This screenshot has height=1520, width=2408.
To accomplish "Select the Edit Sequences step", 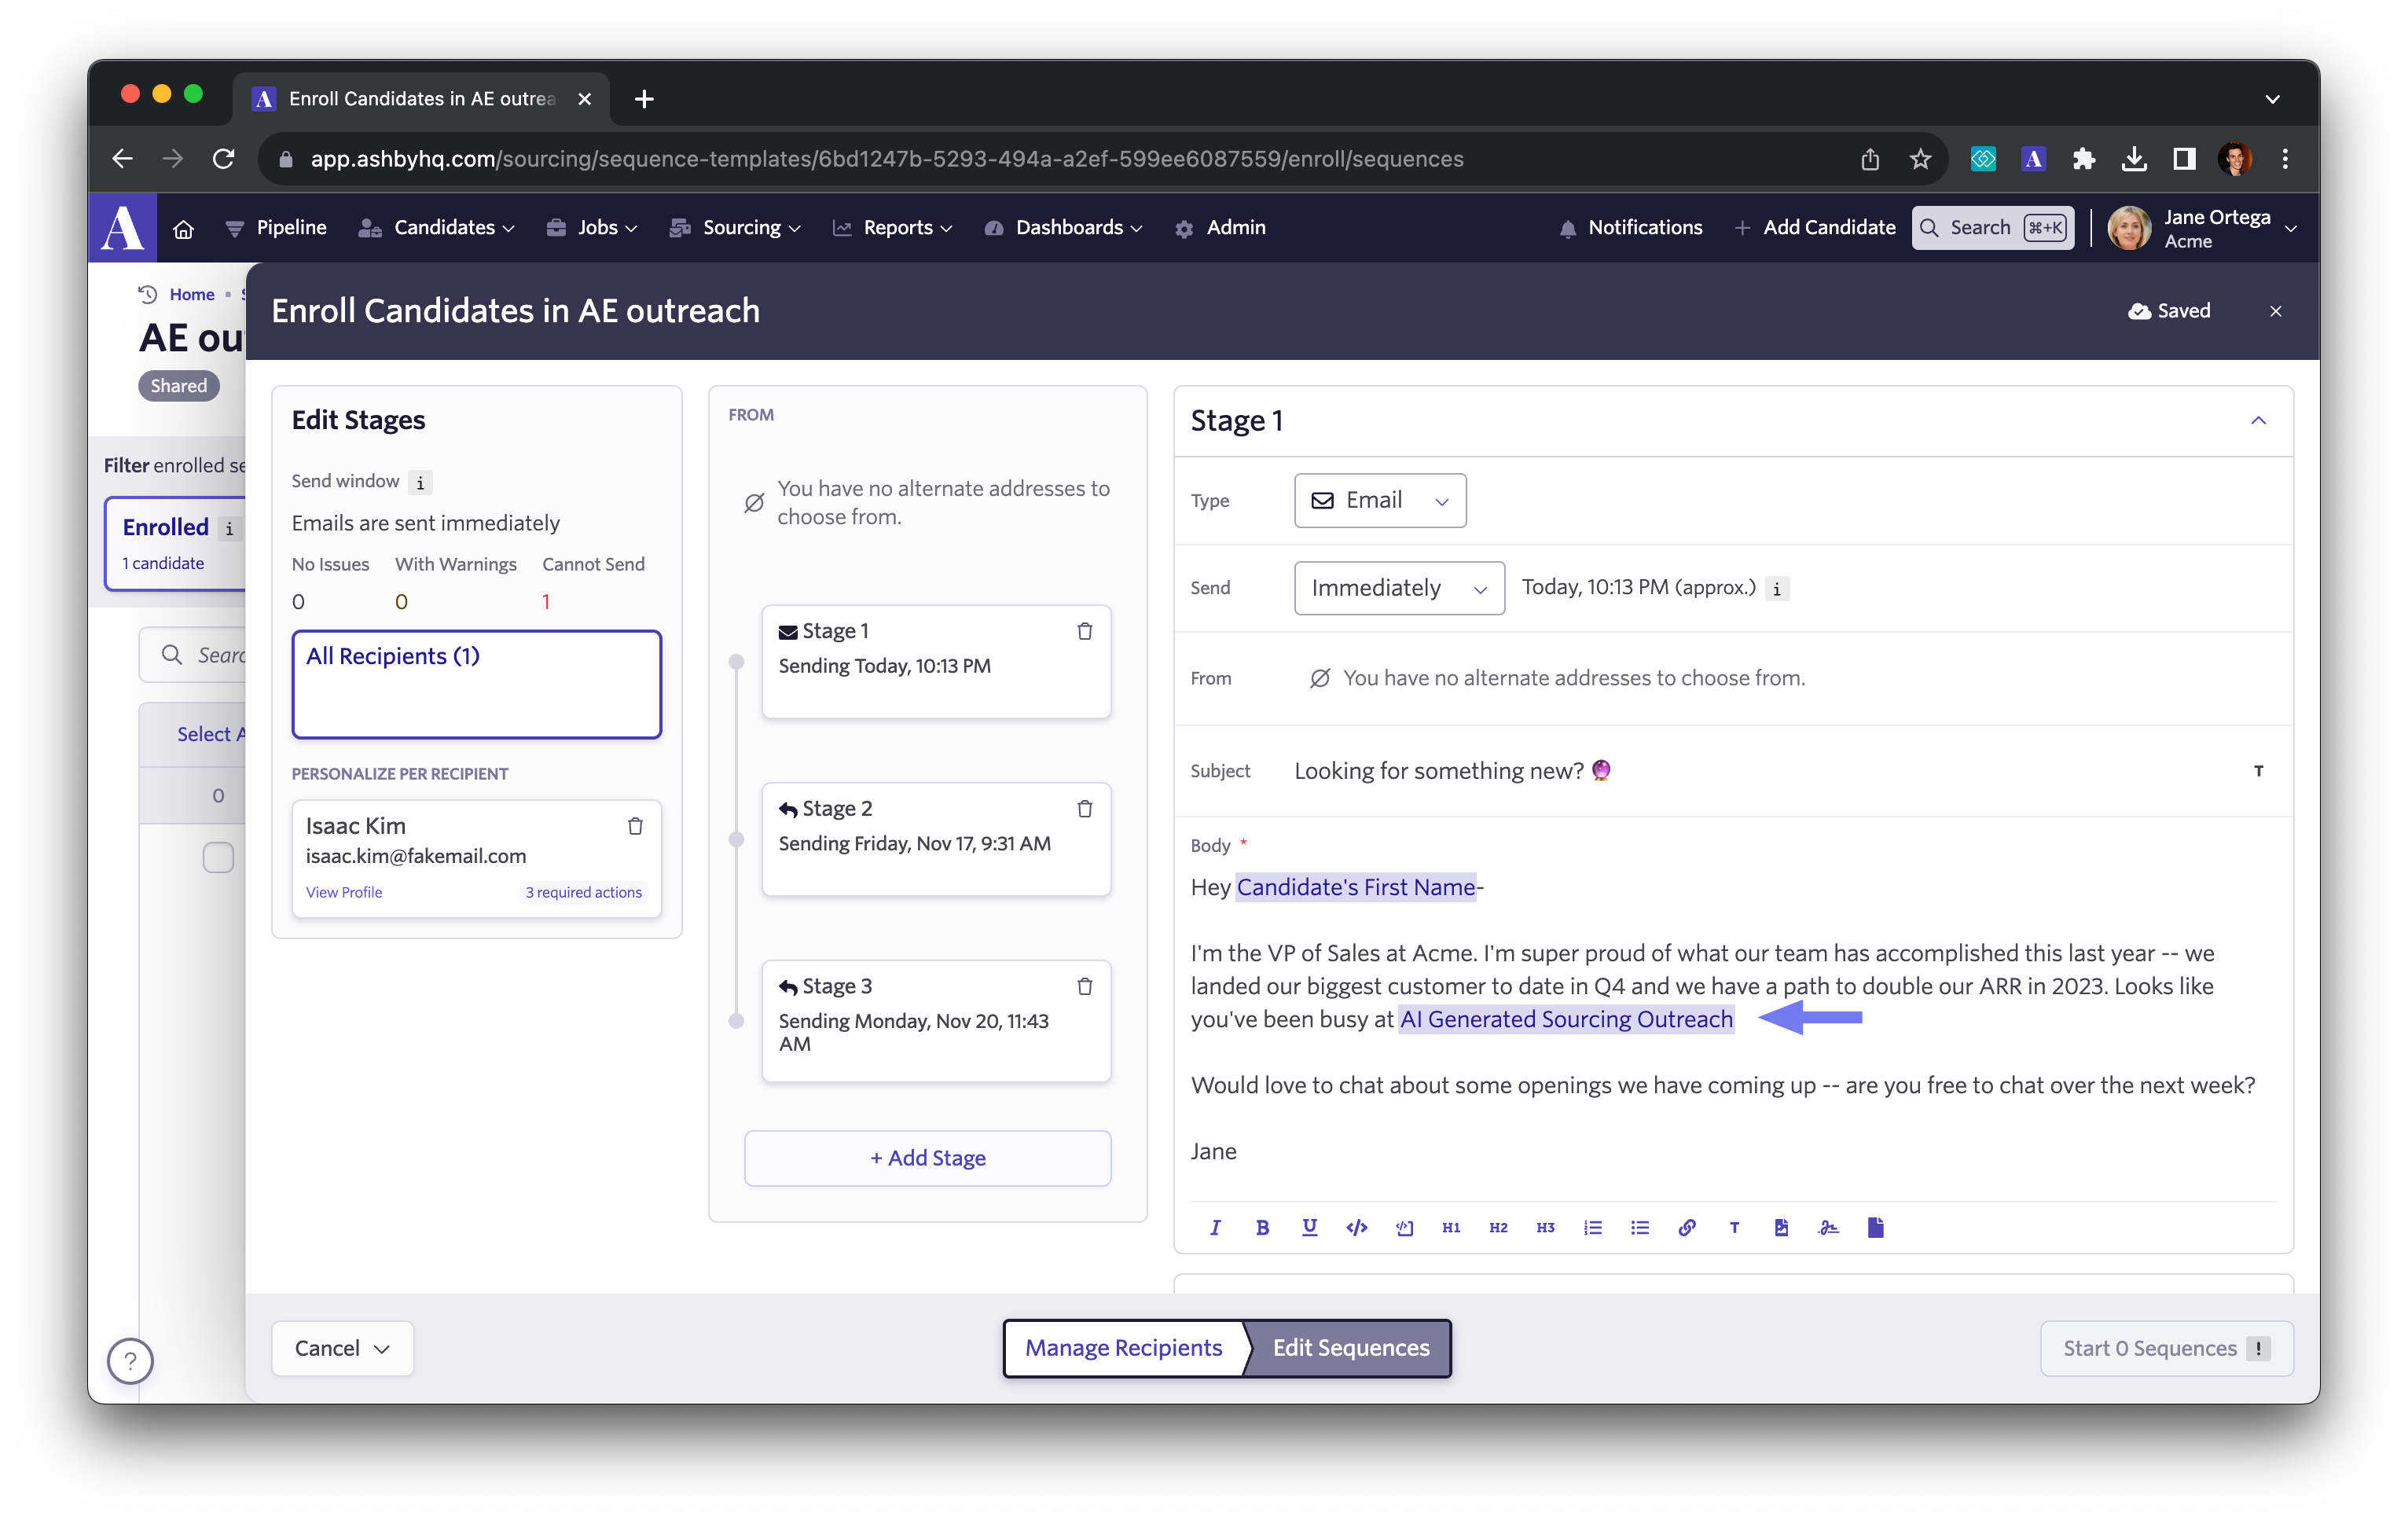I will click(x=1350, y=1347).
